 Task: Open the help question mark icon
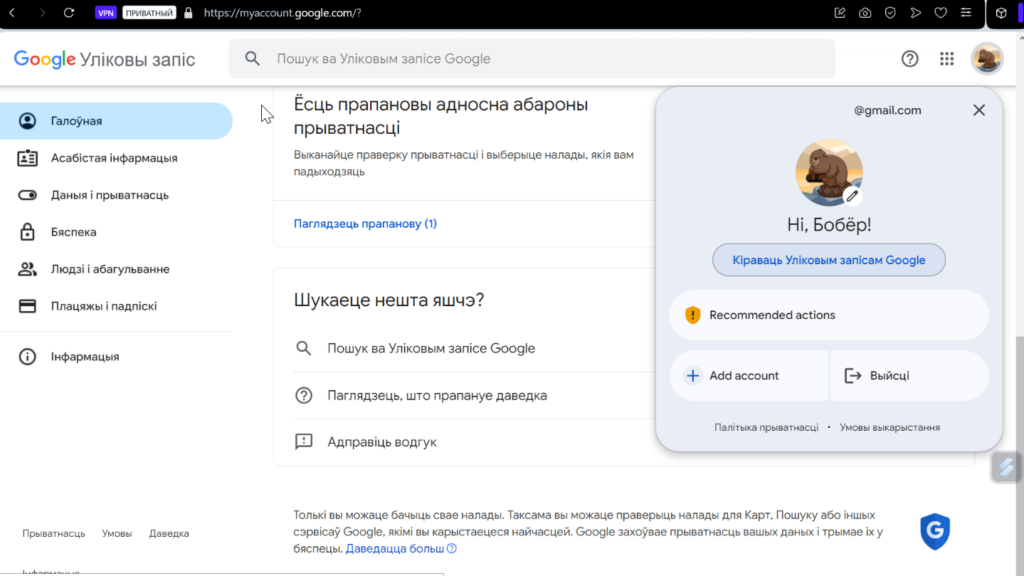point(910,59)
